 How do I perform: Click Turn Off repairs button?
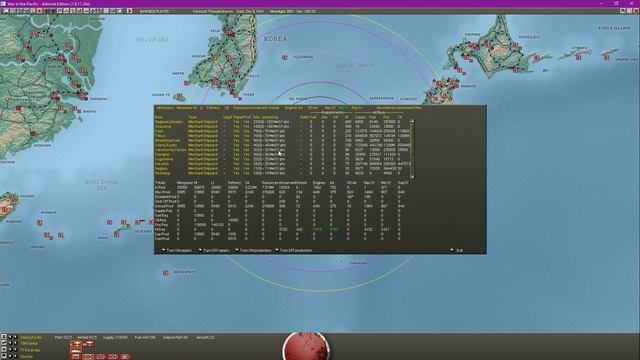coord(214,250)
